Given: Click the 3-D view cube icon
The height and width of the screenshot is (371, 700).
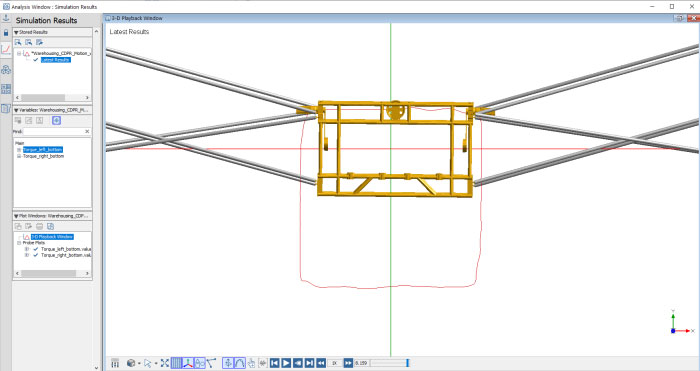Looking at the screenshot, I should (x=131, y=363).
